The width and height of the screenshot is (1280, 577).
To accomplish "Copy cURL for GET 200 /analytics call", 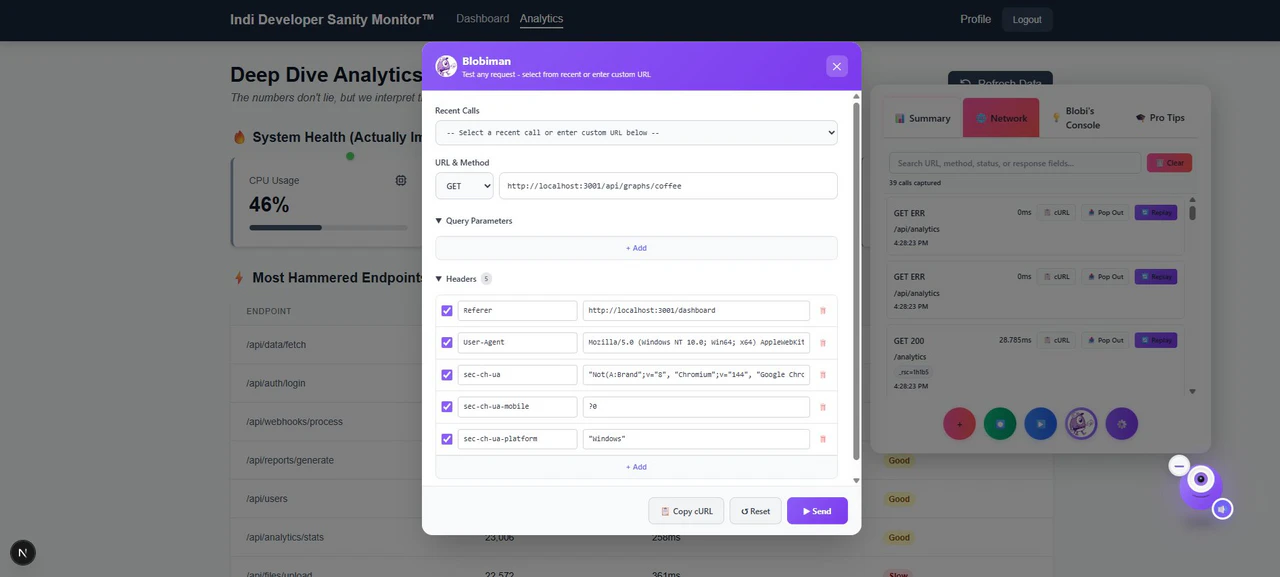I will point(1056,340).
